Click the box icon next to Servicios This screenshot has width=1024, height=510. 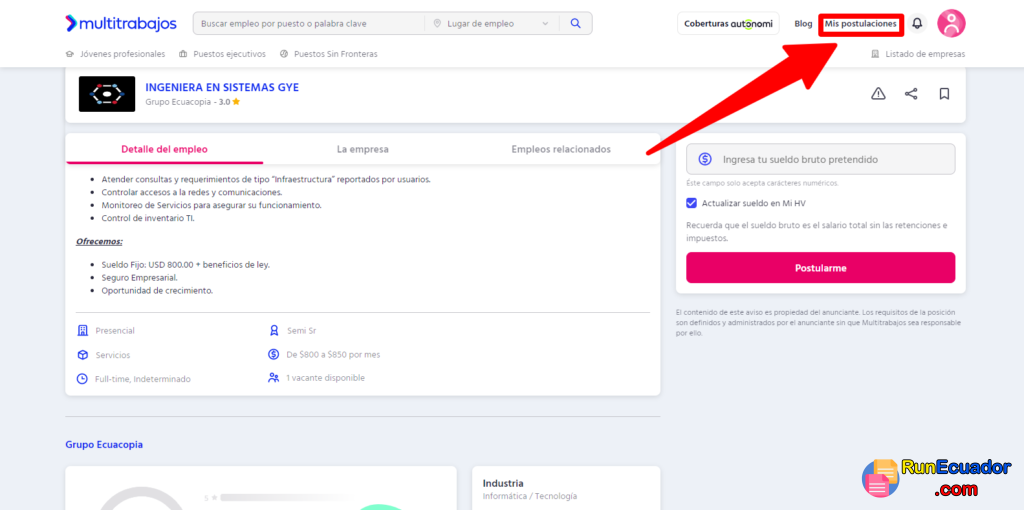coord(82,355)
